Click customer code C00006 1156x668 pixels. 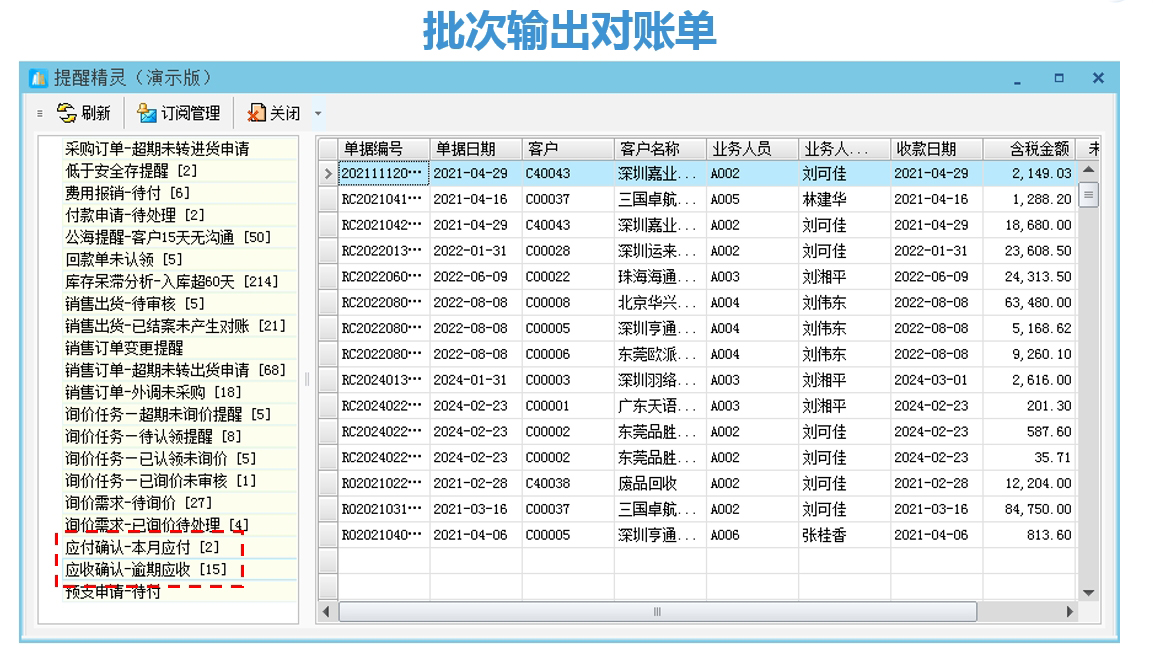pos(568,355)
